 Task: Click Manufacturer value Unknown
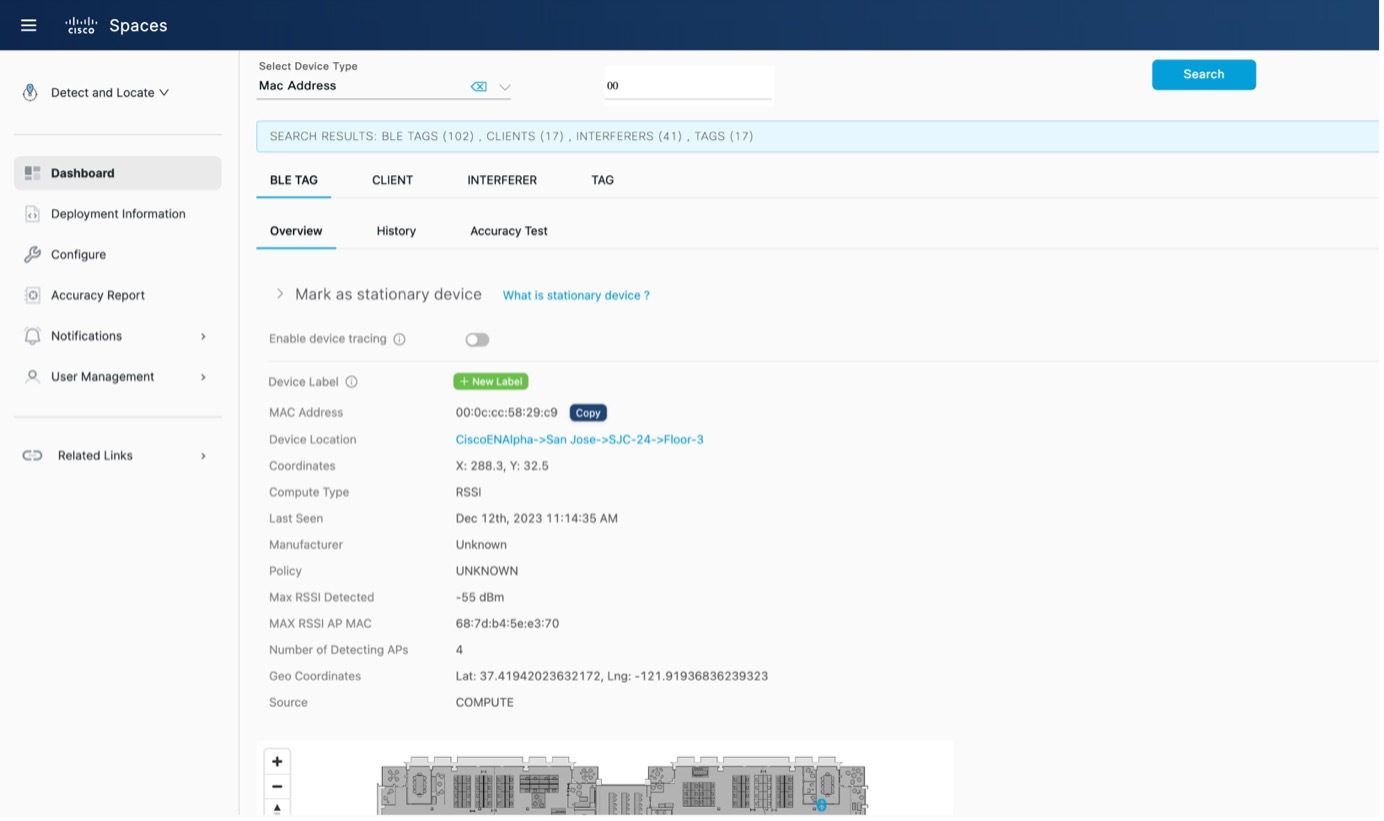[x=482, y=545]
